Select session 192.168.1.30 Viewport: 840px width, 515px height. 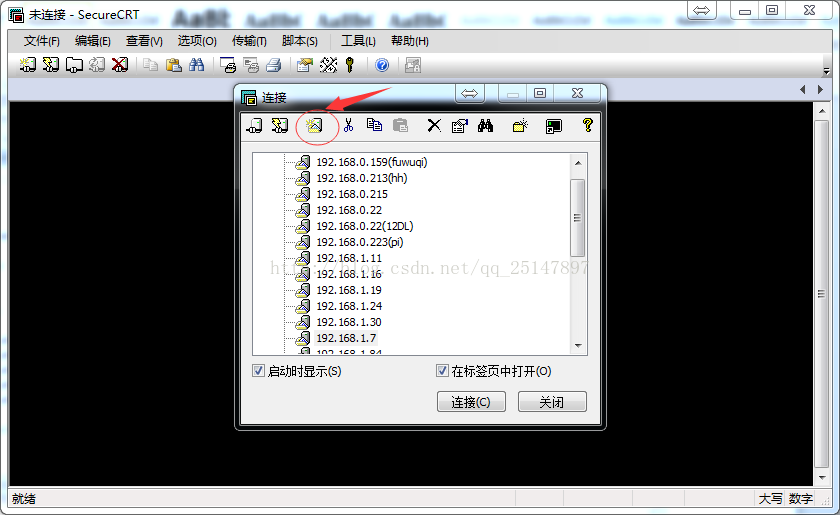[x=349, y=322]
